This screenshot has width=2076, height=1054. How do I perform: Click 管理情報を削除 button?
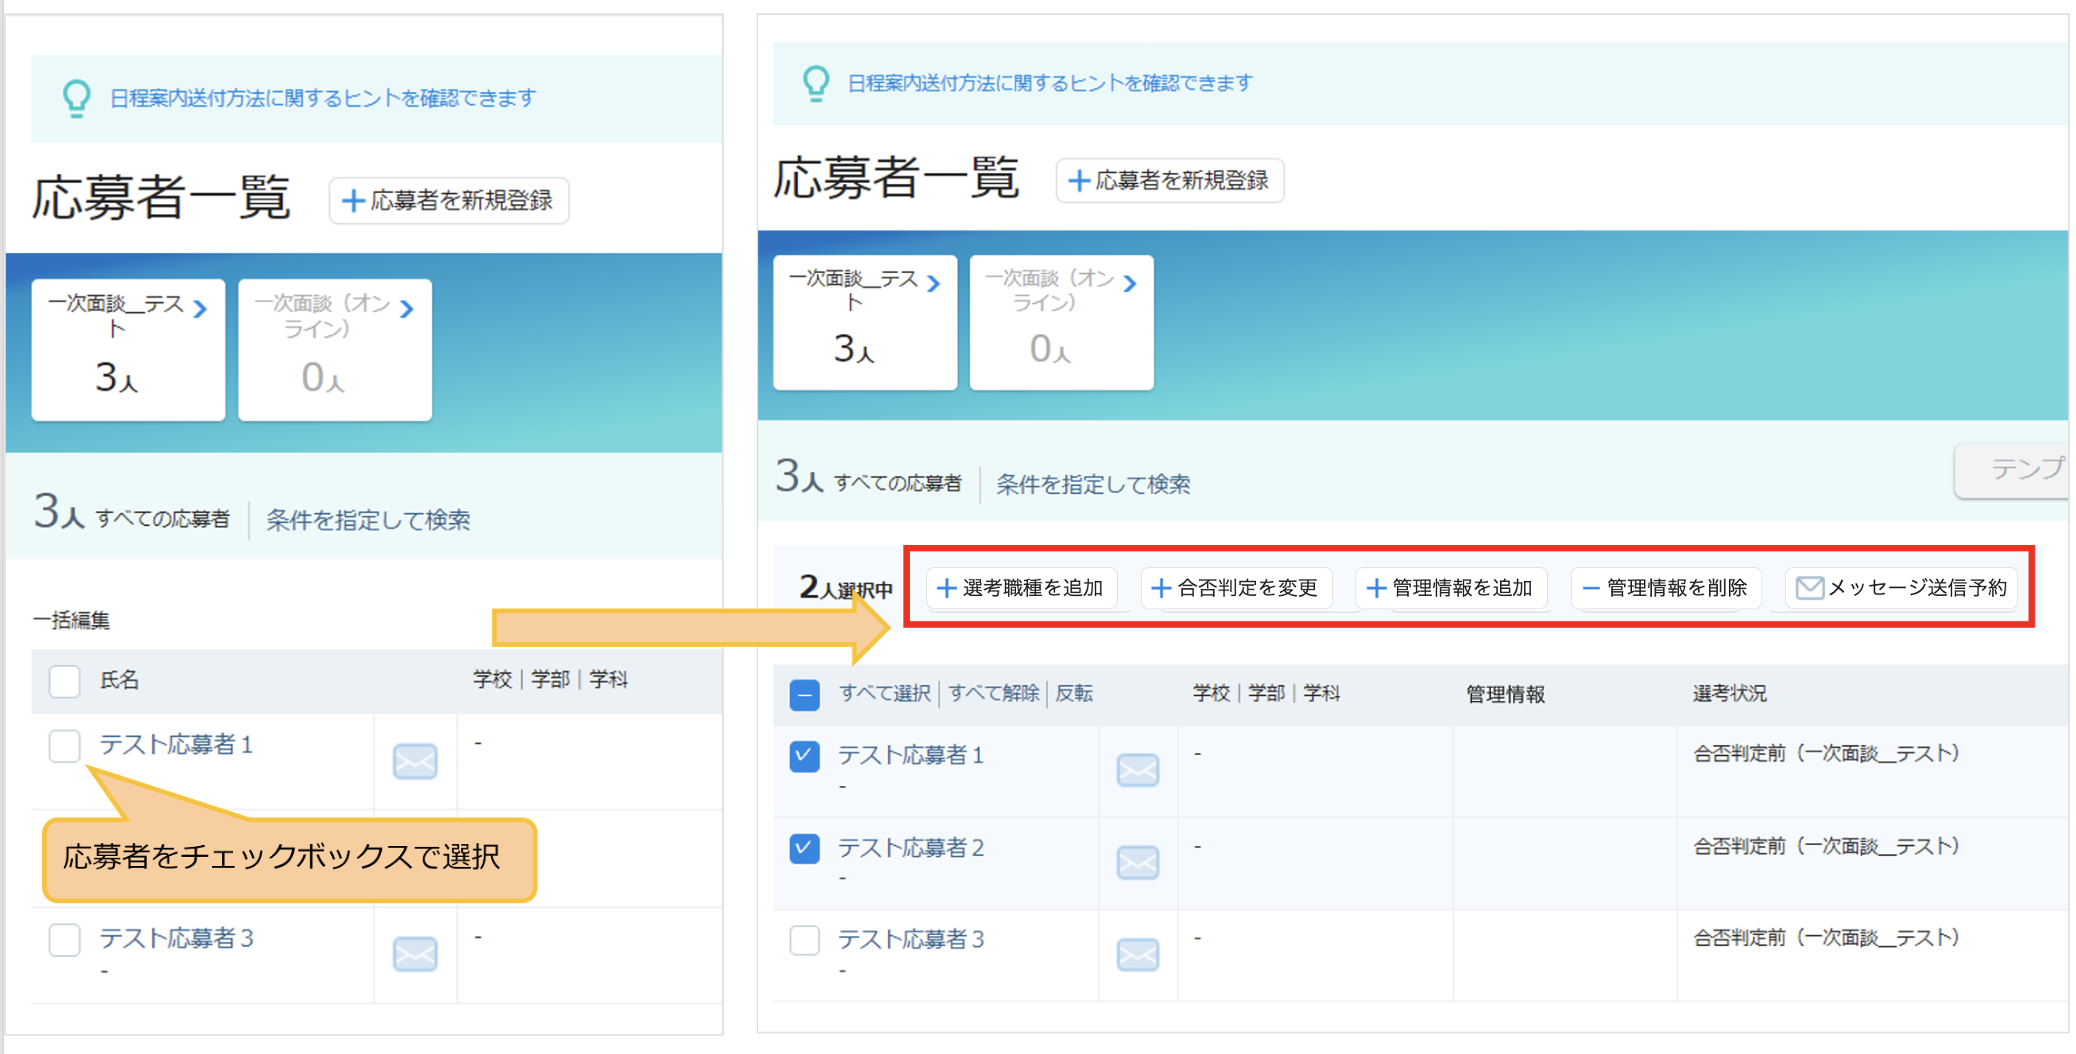click(1666, 588)
